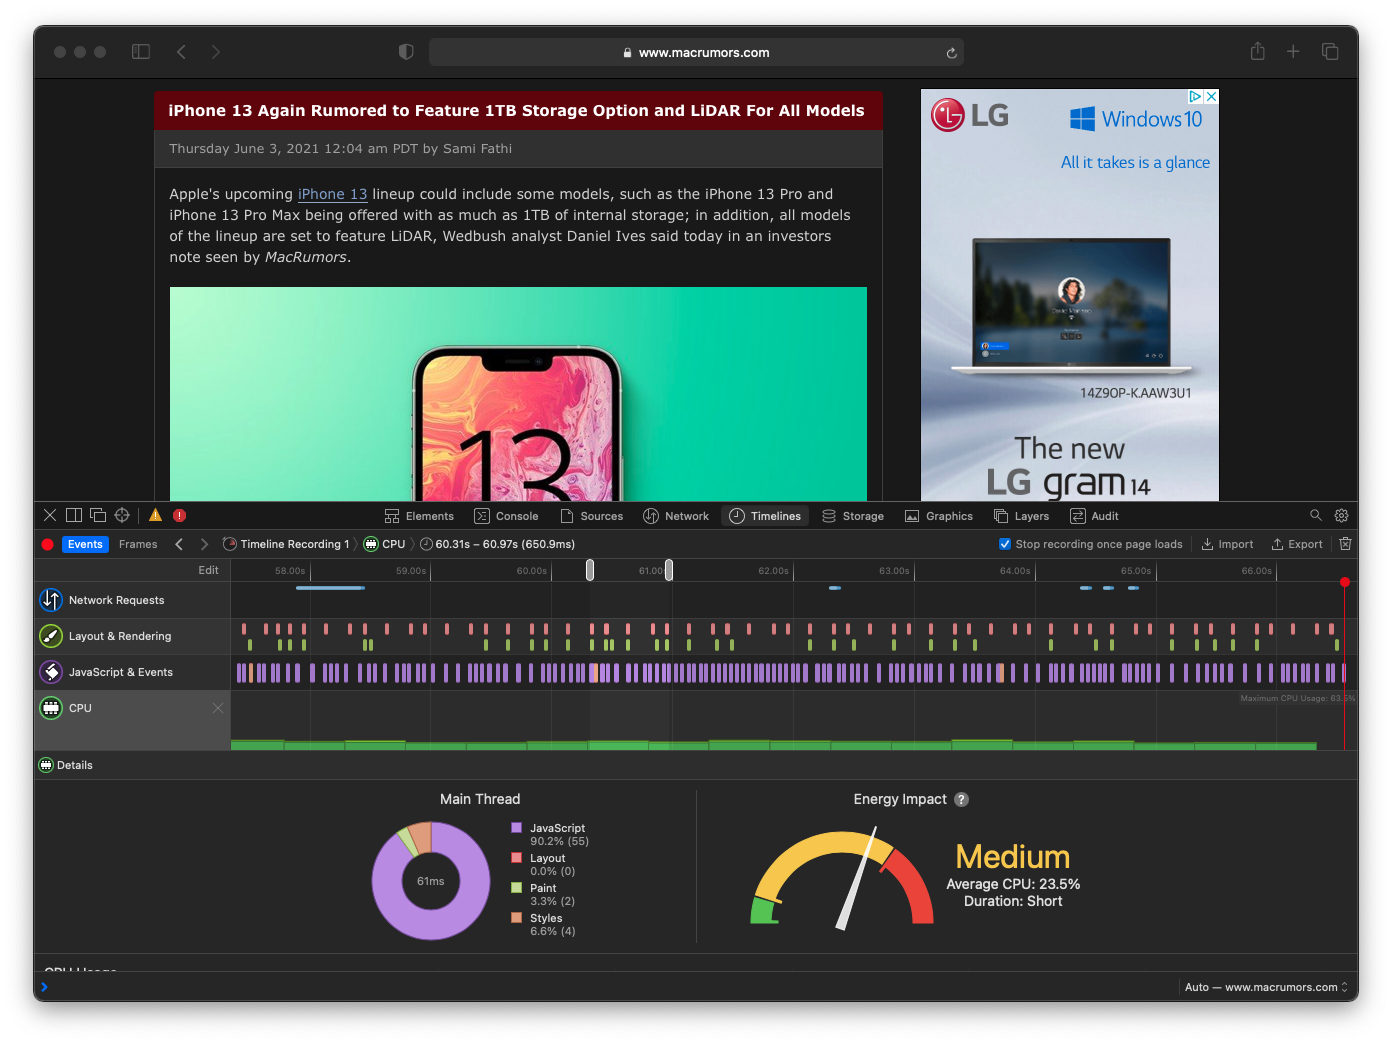Open AdChoices info icon on ad

1195,97
